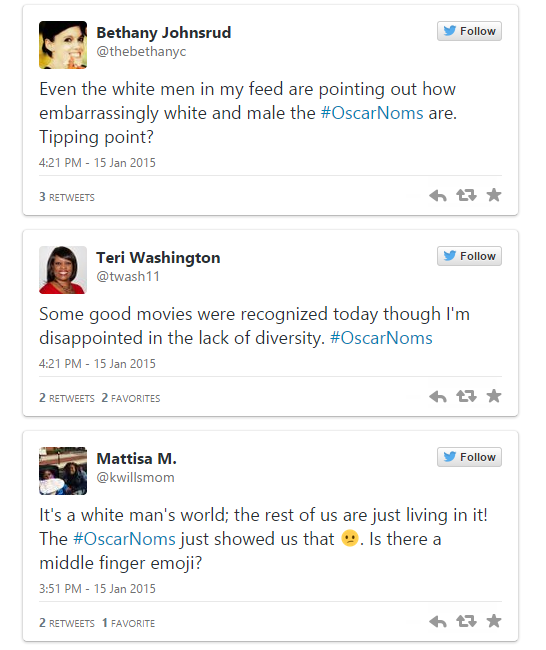Open #OscarNoms hashtag in Teri's tweet
This screenshot has height=650, width=546.
[x=381, y=338]
